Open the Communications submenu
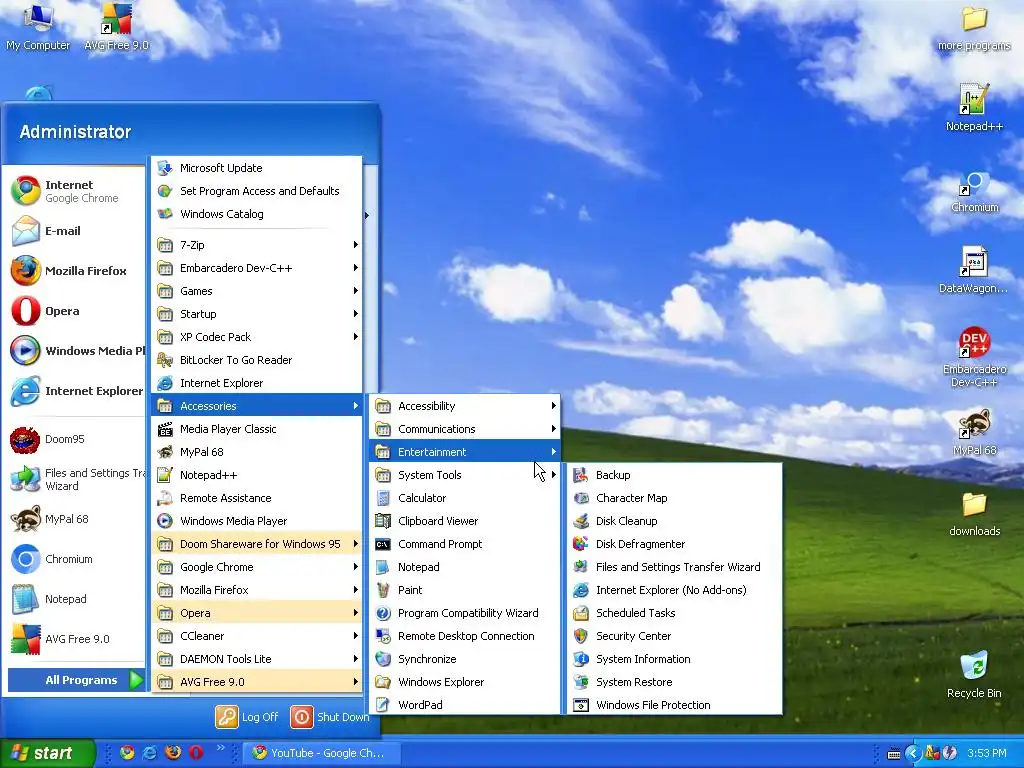The width and height of the screenshot is (1024, 768). pos(465,429)
